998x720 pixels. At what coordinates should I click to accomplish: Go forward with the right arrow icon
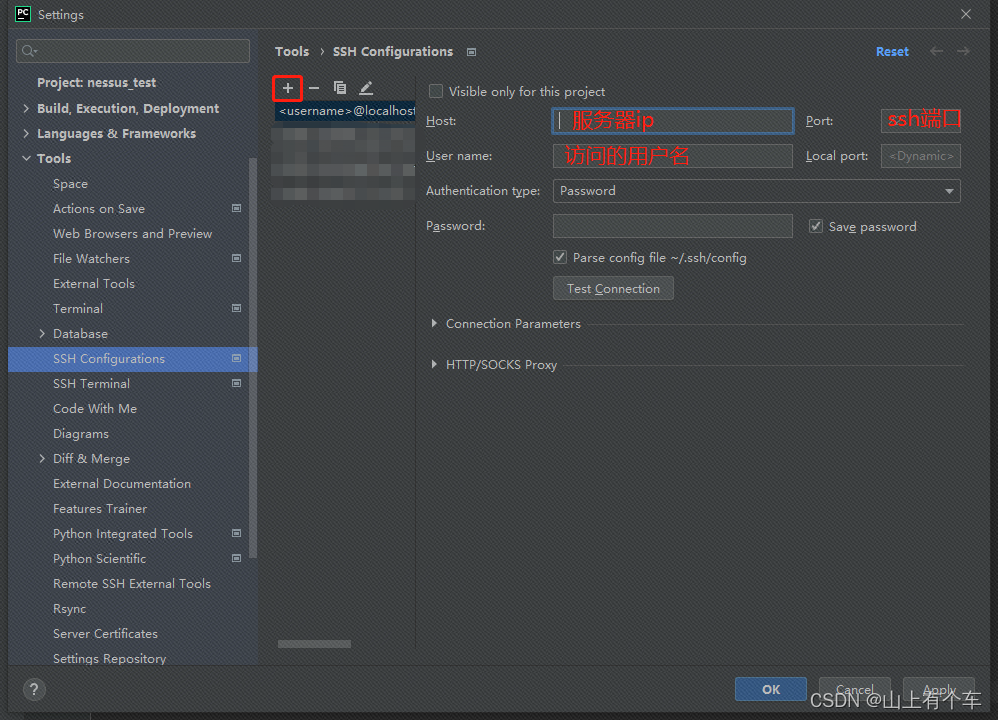964,52
